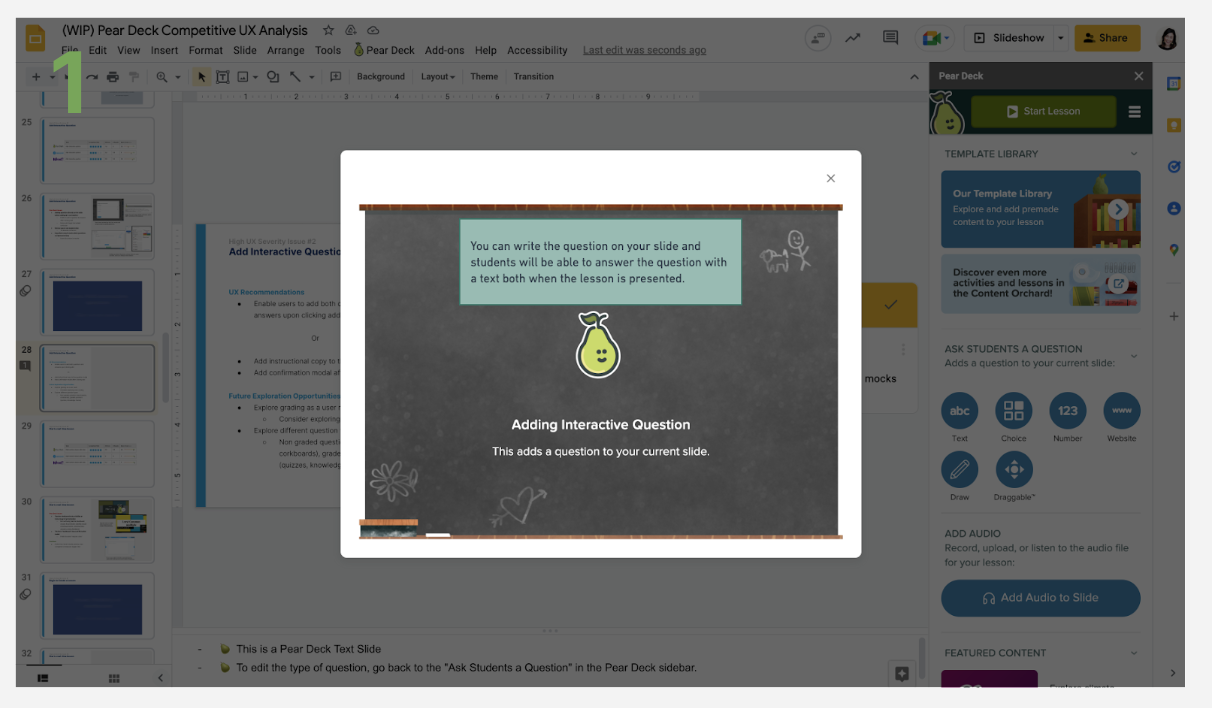
Task: Click the paint format icon
Action: coord(133,77)
